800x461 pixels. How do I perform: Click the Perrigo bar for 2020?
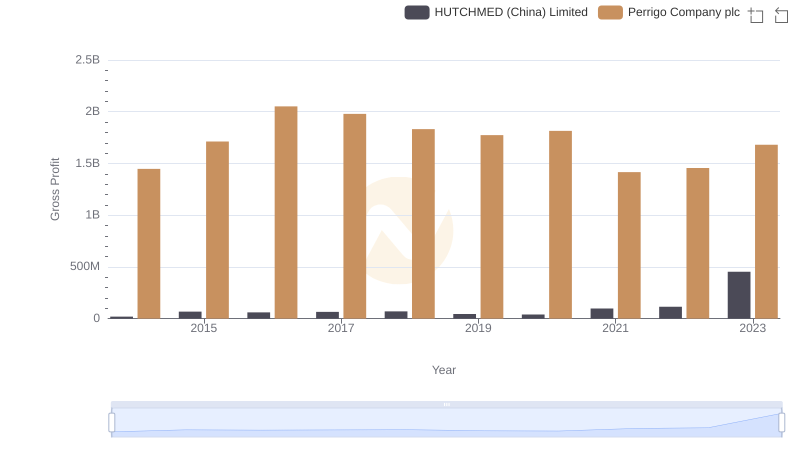(x=560, y=224)
